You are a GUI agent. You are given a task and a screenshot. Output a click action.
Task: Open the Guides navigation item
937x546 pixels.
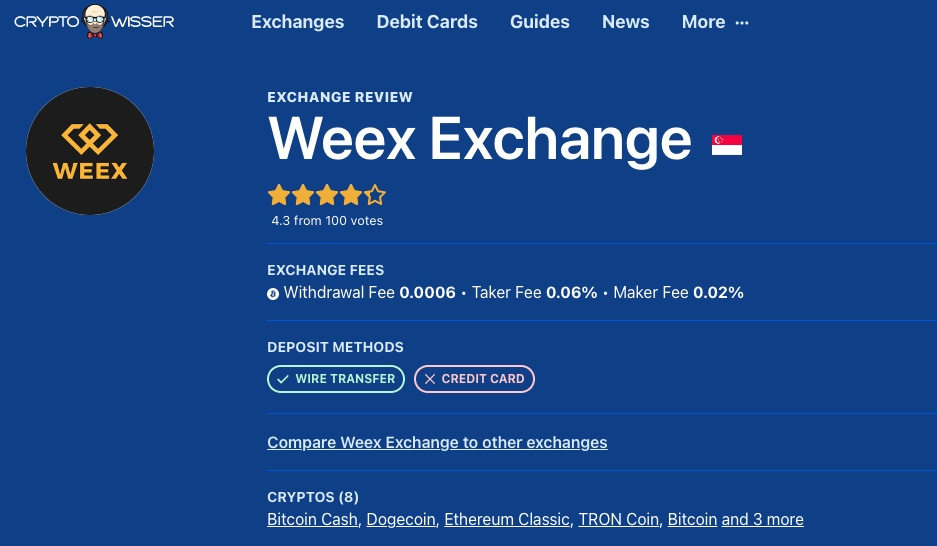[x=540, y=22]
